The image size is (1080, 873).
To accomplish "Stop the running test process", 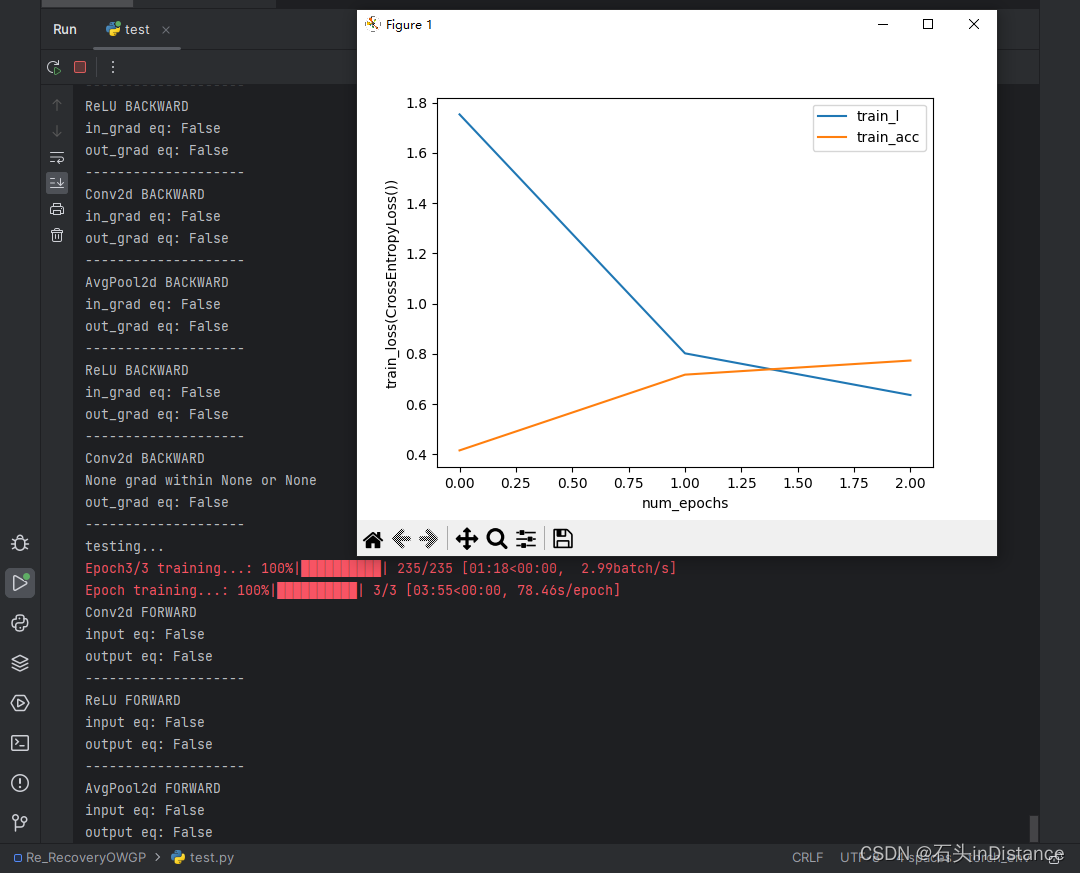I will coord(79,67).
